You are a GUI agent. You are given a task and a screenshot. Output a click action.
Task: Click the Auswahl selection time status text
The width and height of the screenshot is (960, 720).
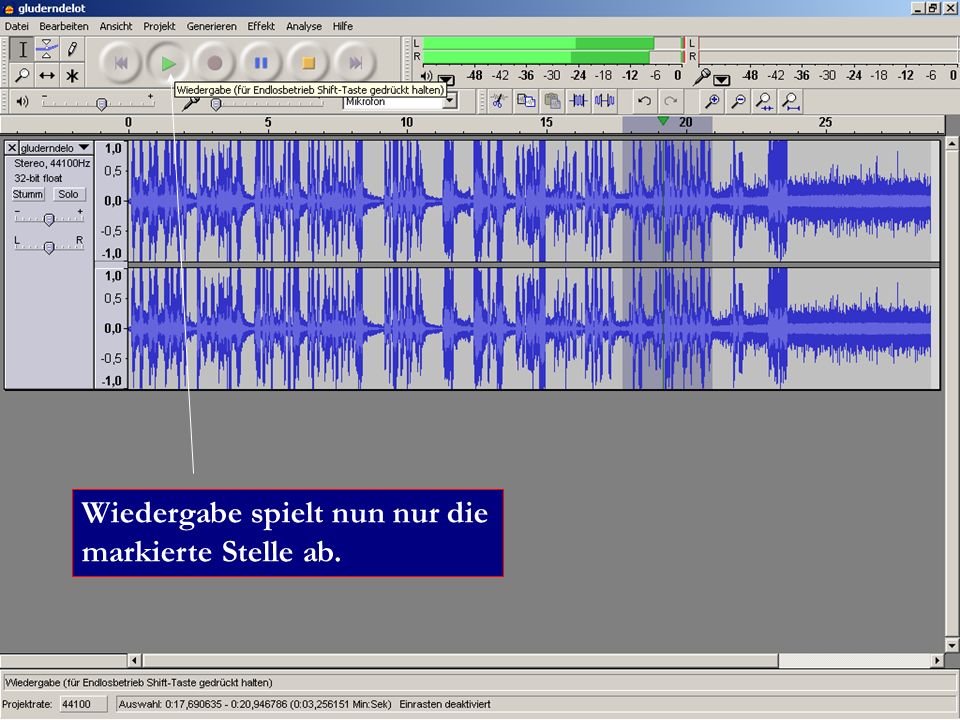pyautogui.click(x=255, y=704)
